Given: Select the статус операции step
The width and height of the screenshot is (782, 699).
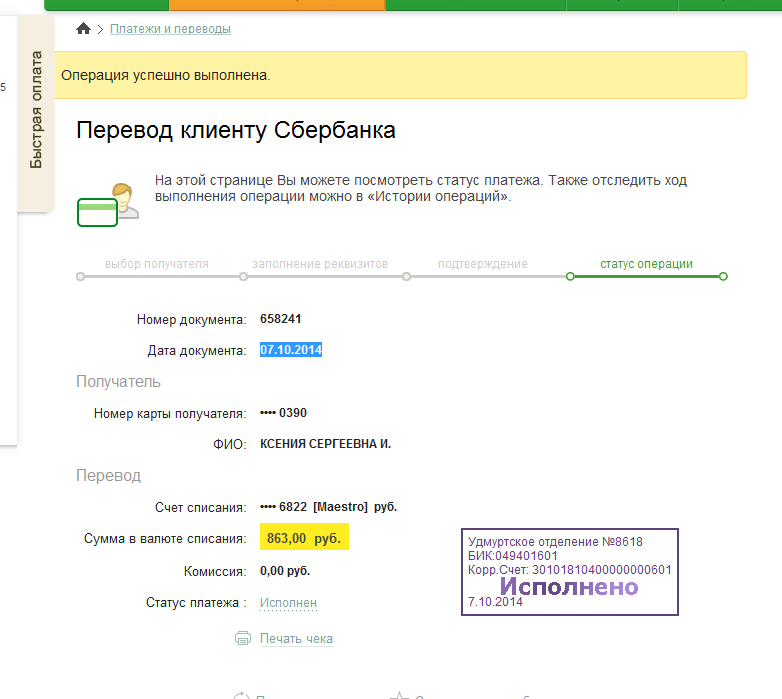Looking at the screenshot, I should pos(646,264).
